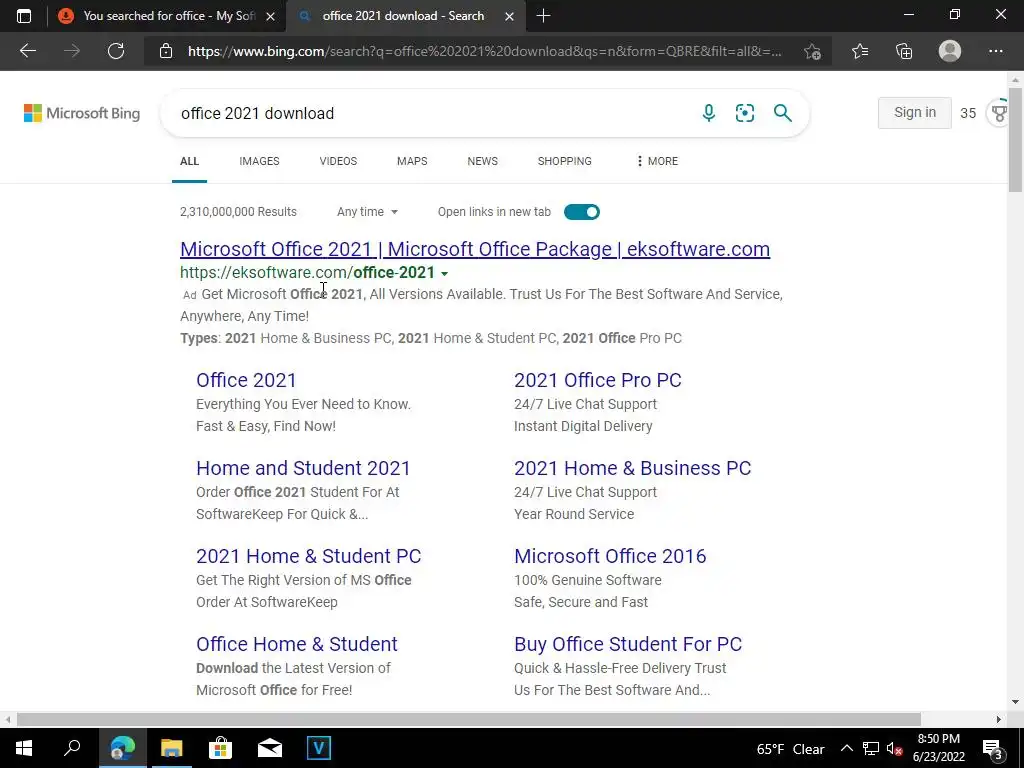Click the site lock icon in address bar
Viewport: 1024px width, 768px height.
(x=166, y=51)
